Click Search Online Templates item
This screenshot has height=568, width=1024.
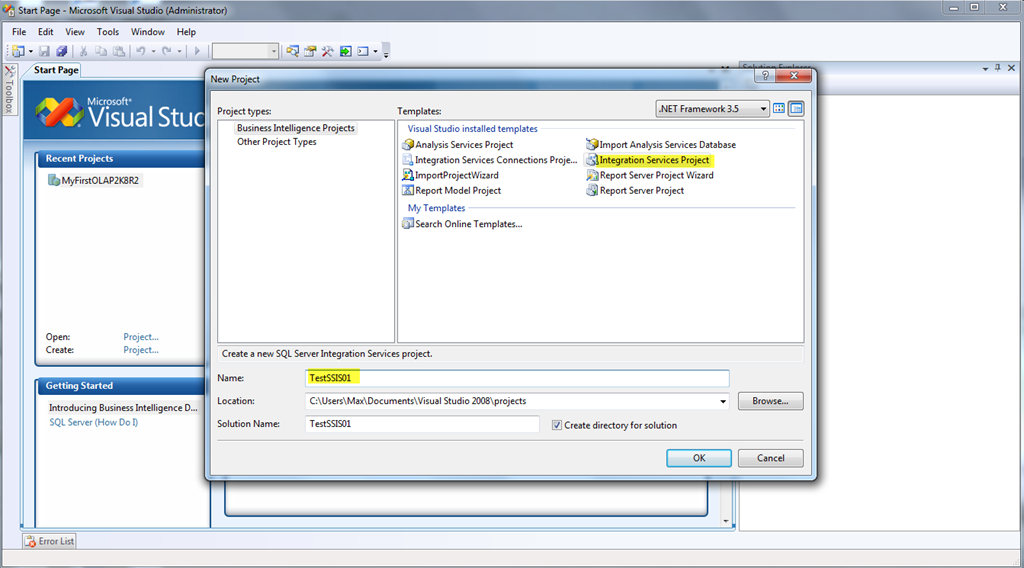462,224
